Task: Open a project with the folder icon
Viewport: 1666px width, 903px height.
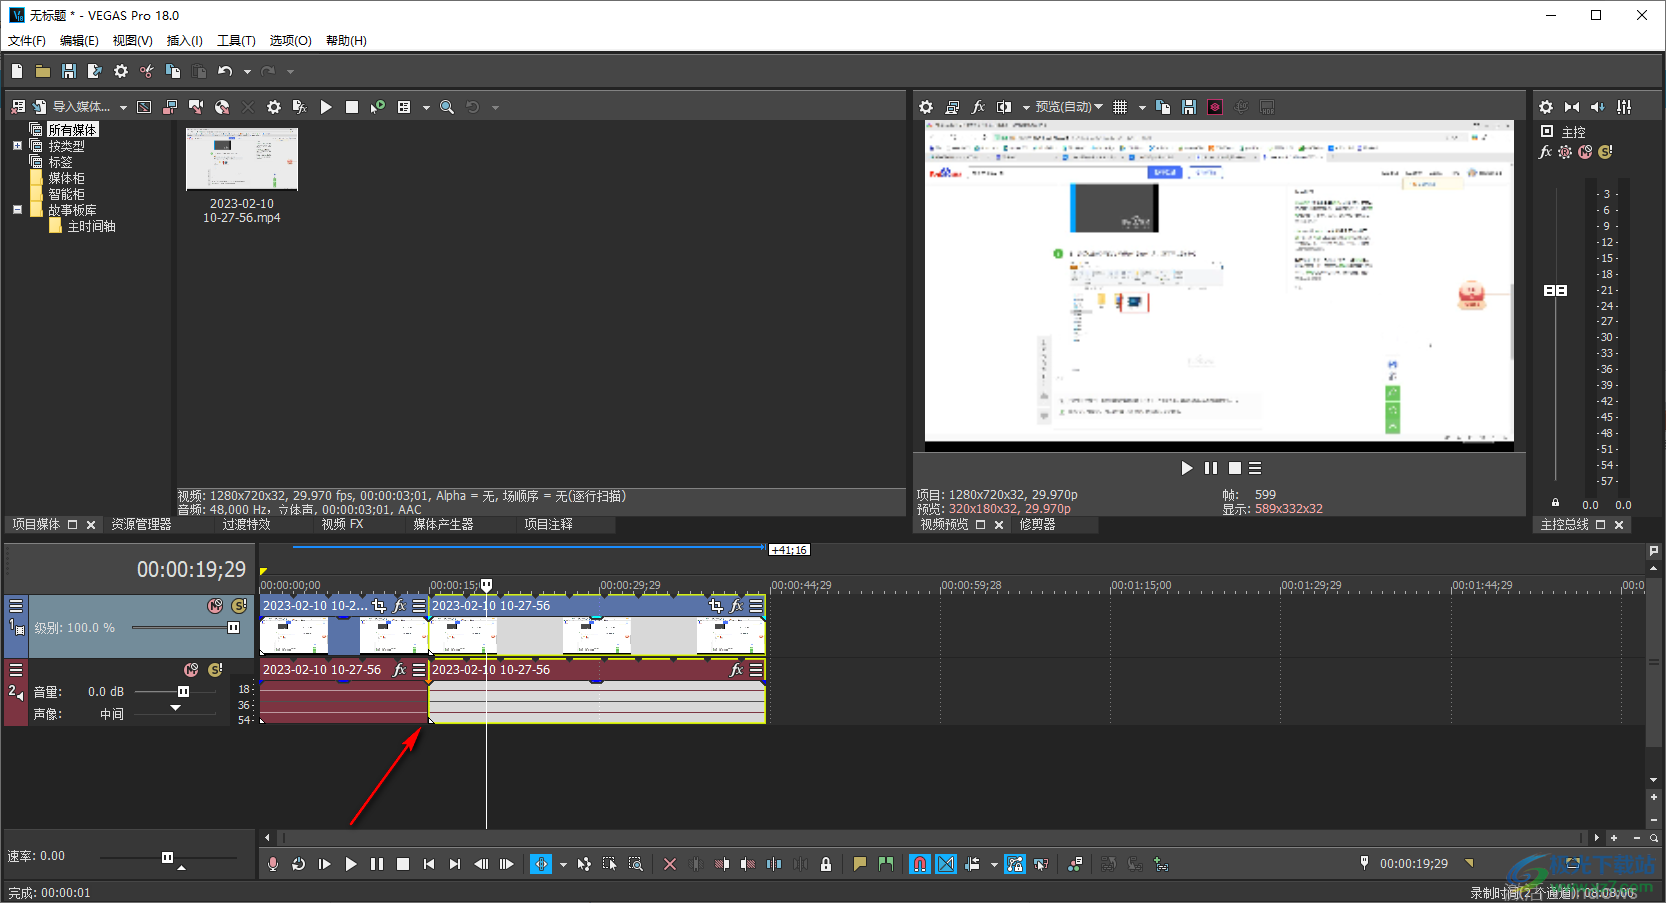Action: [43, 71]
